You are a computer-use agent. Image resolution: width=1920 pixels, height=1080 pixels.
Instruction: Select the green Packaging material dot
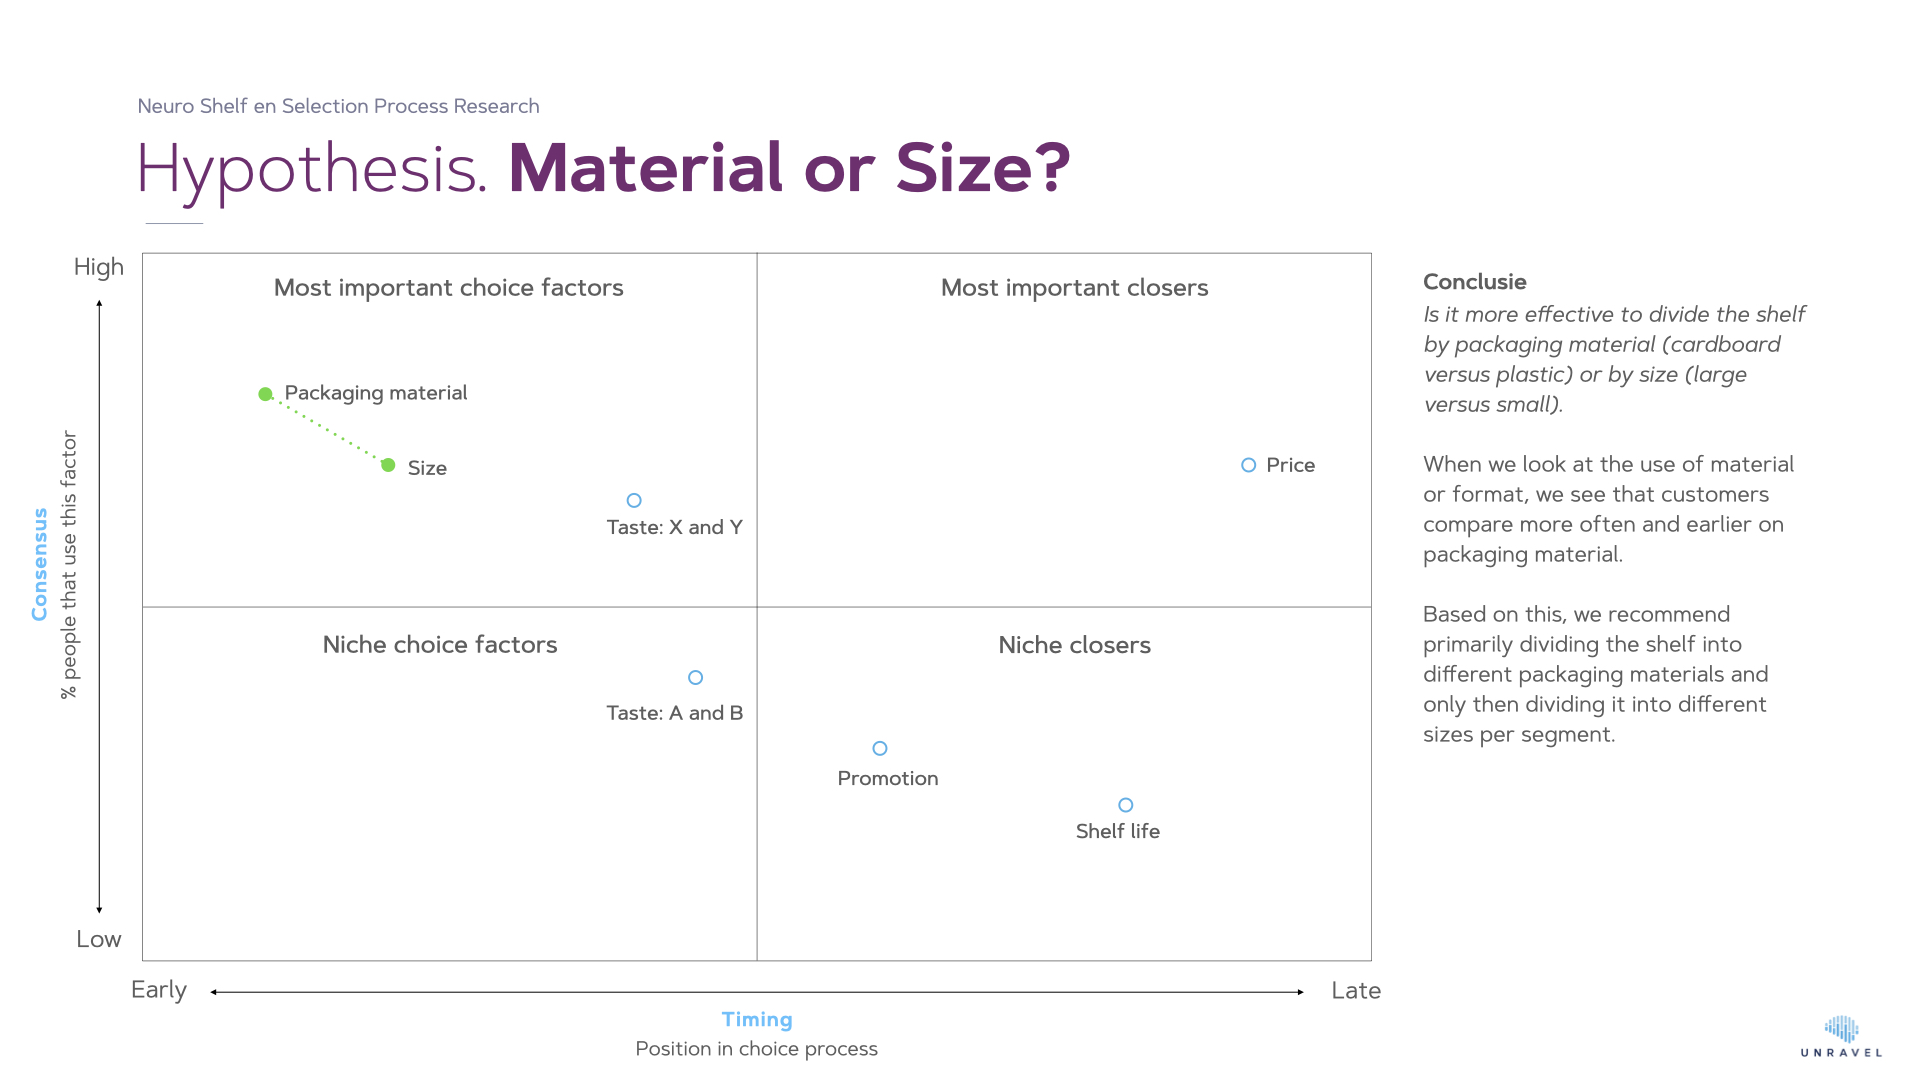tap(265, 394)
